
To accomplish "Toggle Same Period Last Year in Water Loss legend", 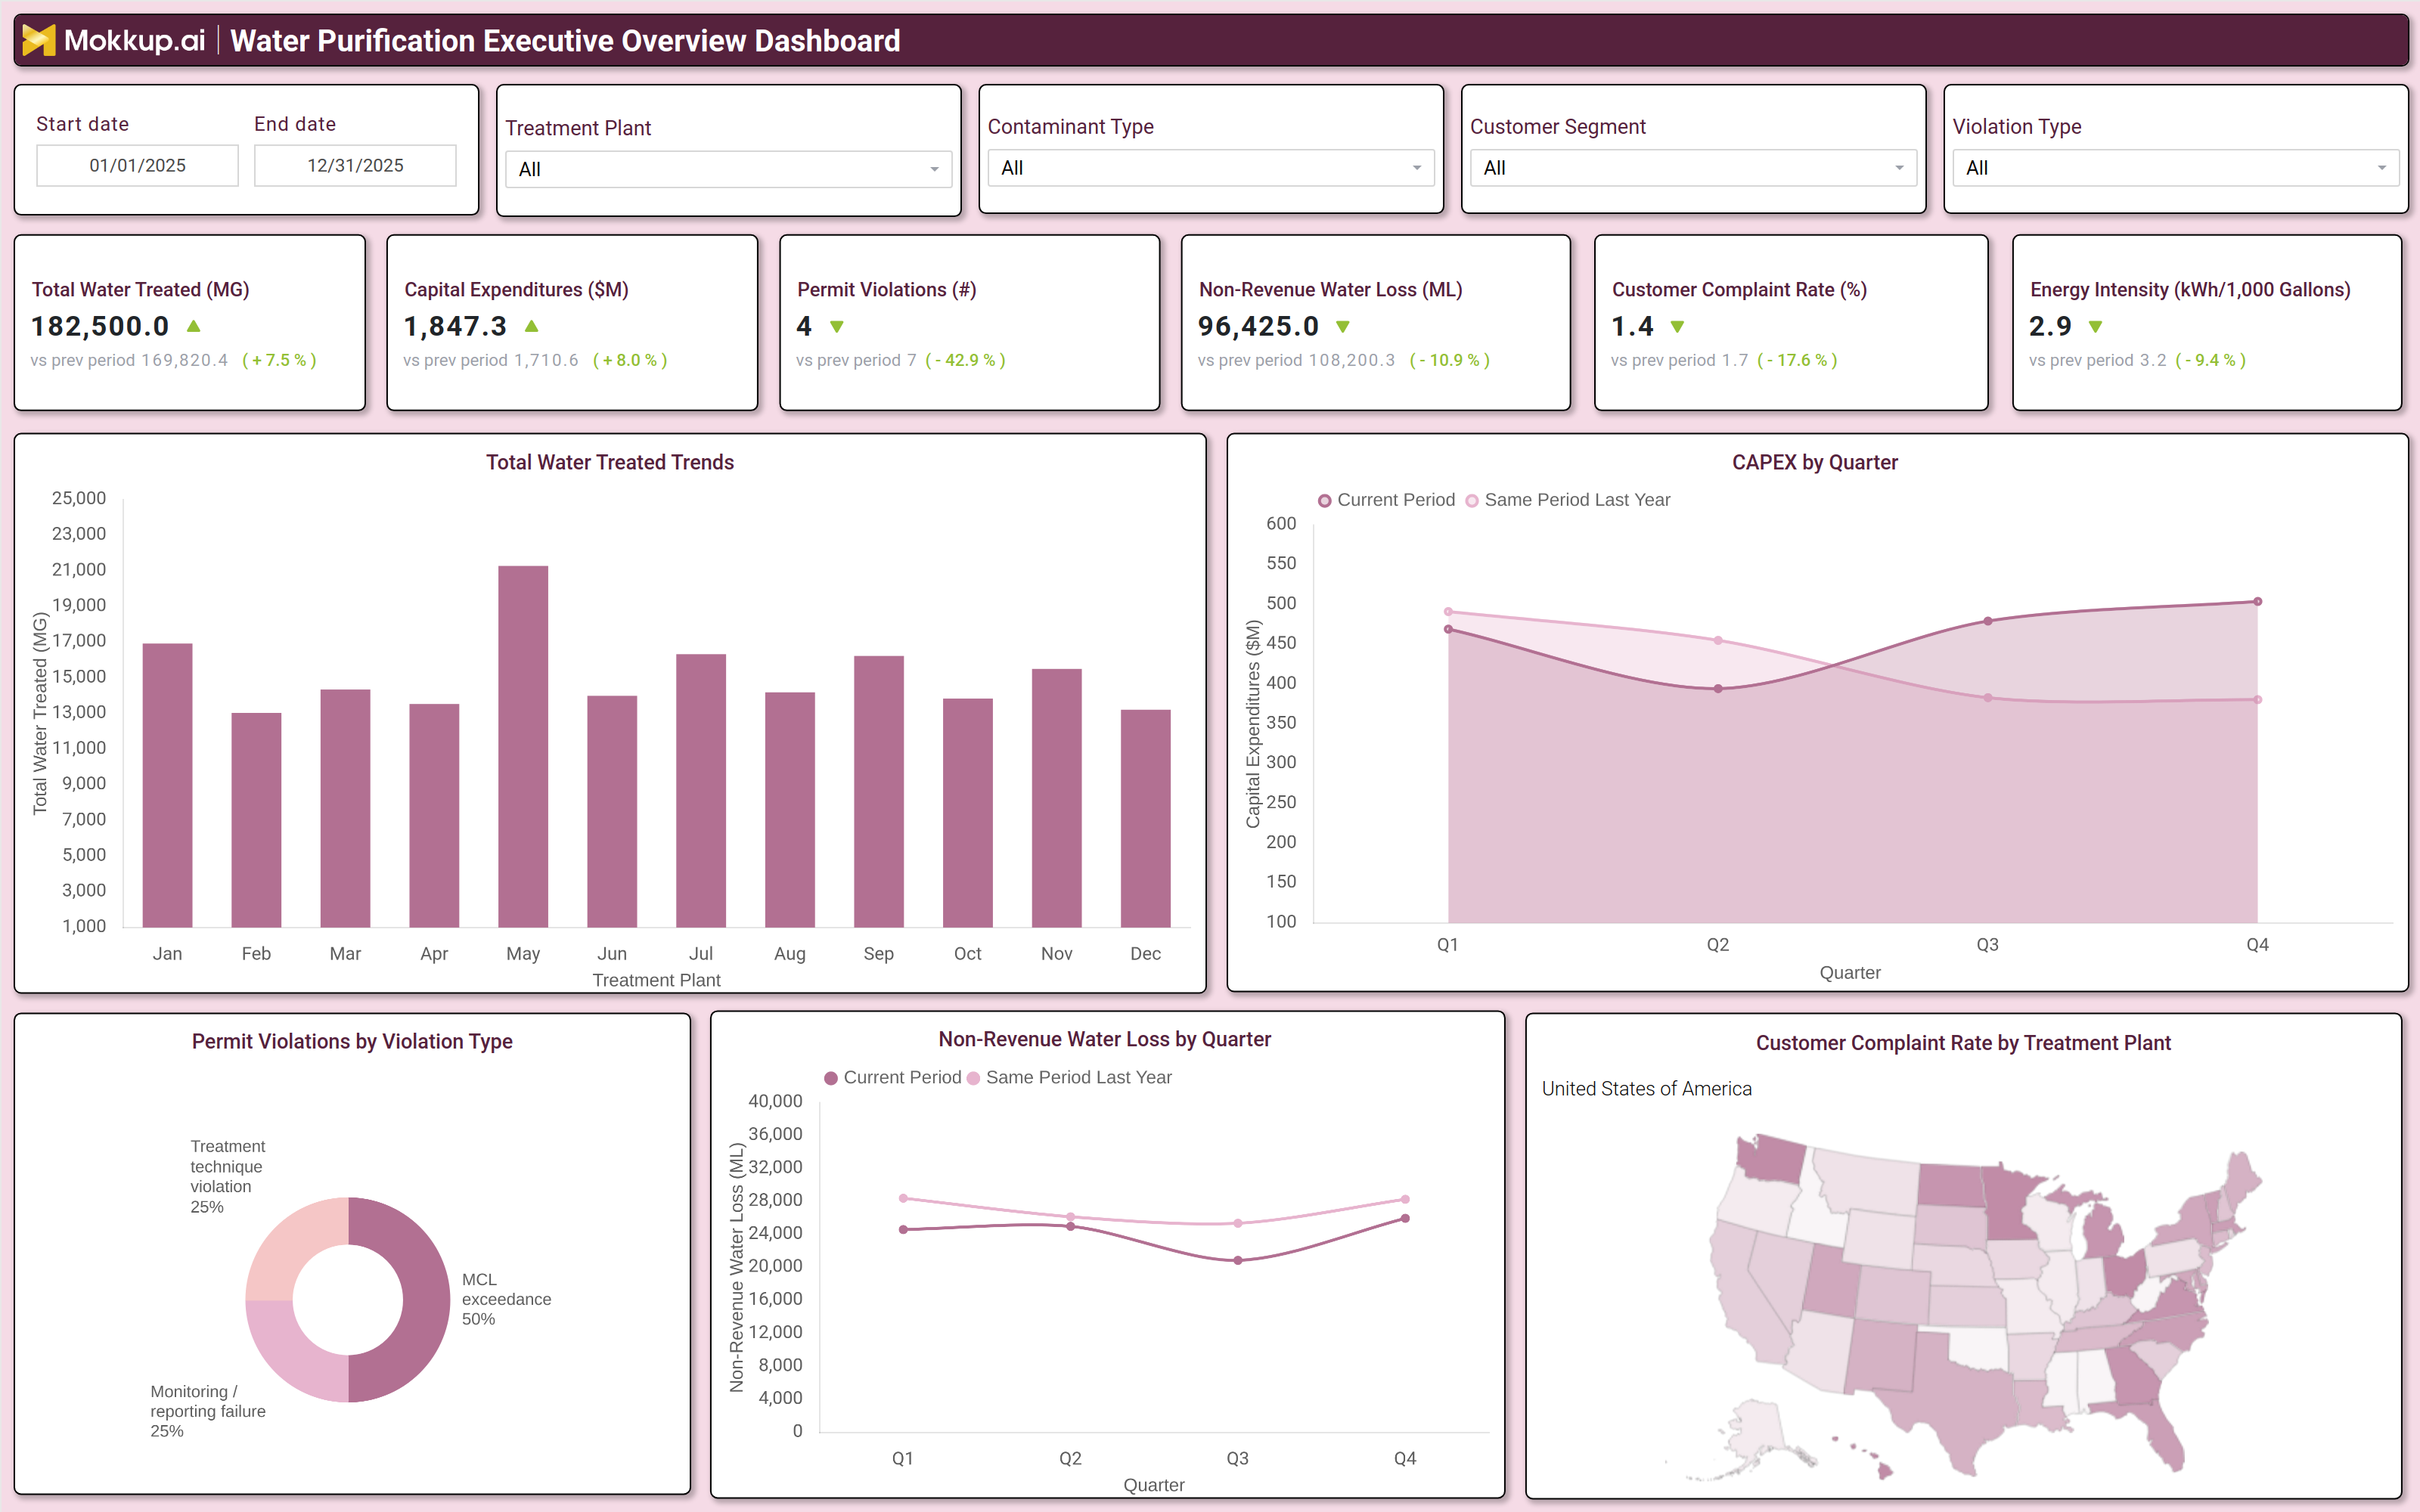I will (x=1069, y=1078).
